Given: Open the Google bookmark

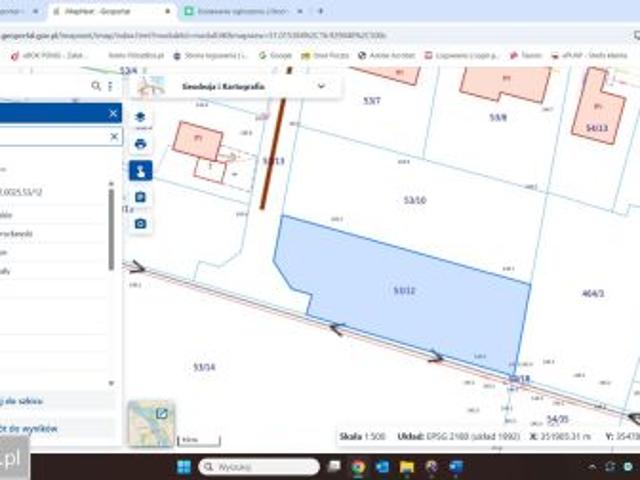Looking at the screenshot, I should coord(274,56).
